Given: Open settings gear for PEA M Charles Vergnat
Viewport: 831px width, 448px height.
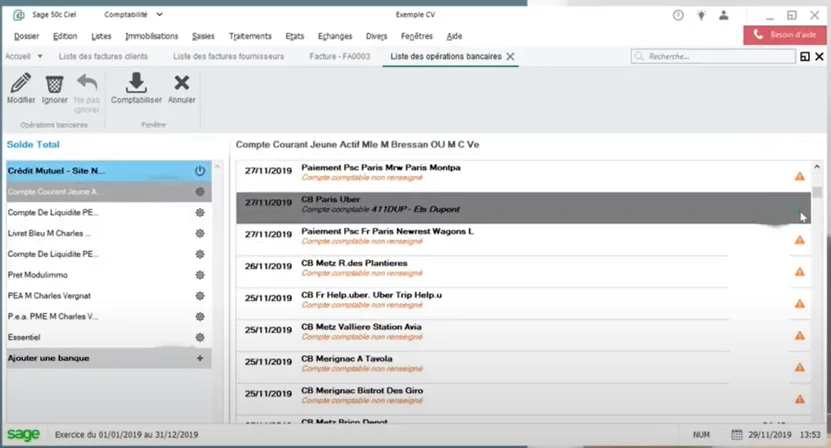Looking at the screenshot, I should pyautogui.click(x=200, y=295).
